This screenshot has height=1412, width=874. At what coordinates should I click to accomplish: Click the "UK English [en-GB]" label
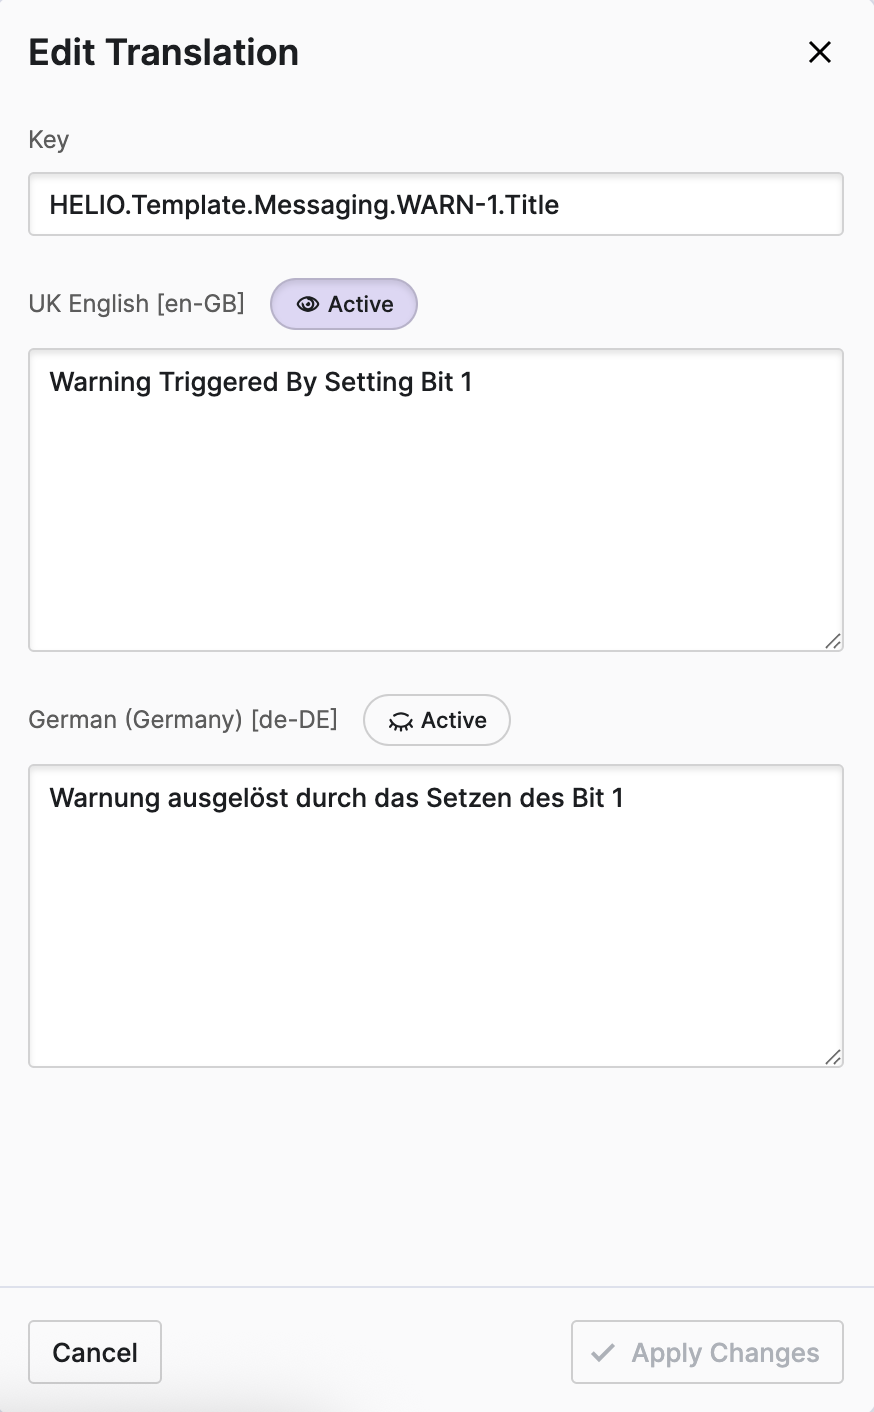coord(137,303)
